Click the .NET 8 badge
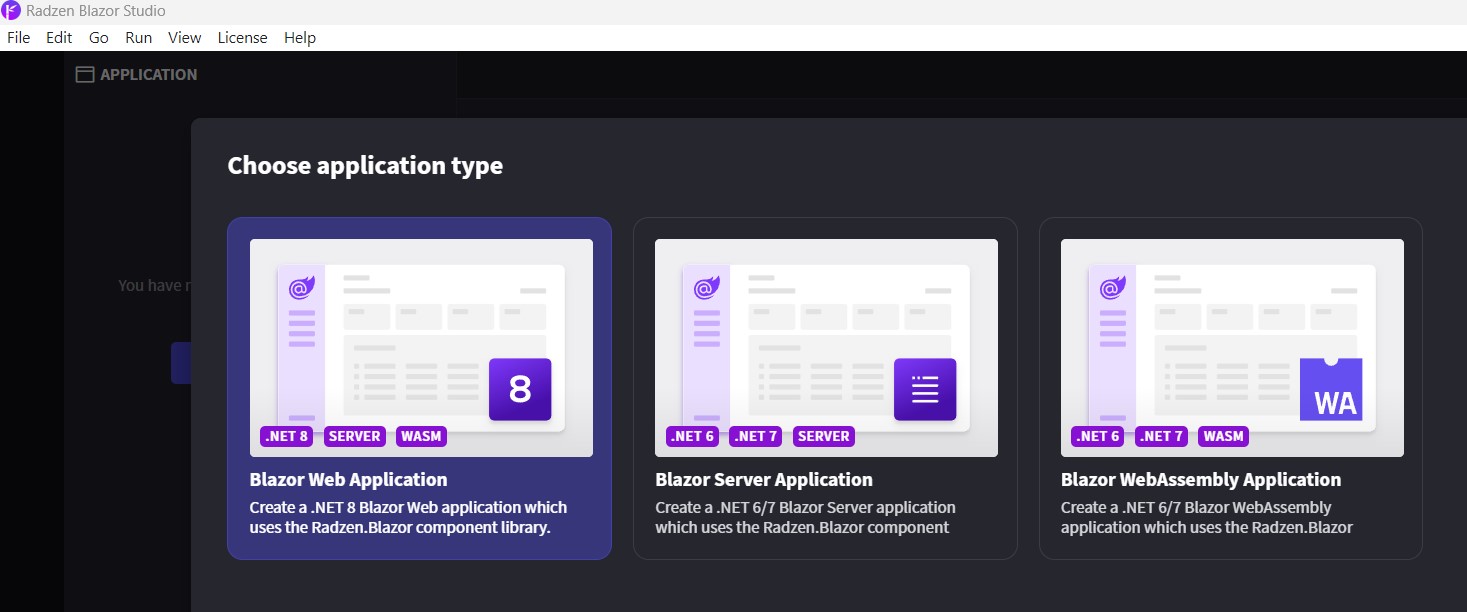The image size is (1467, 612). [287, 436]
